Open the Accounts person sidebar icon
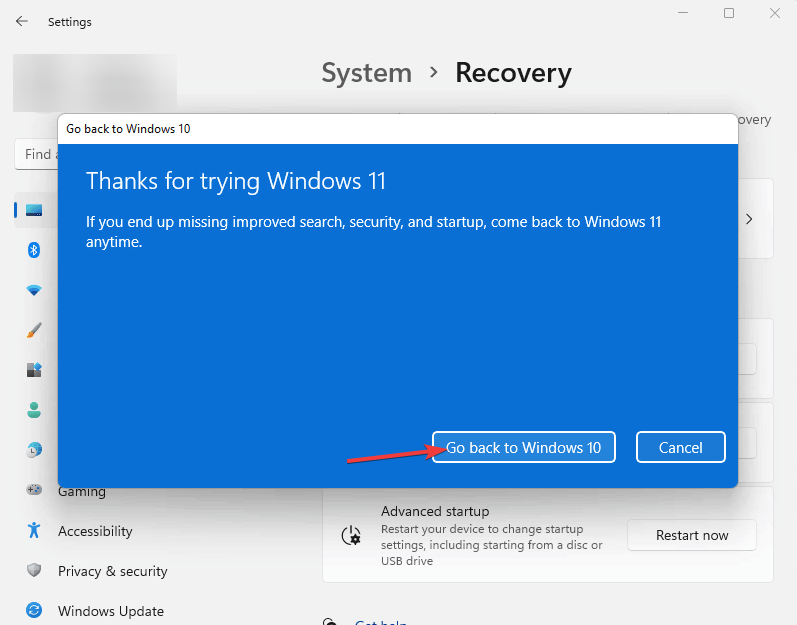 tap(34, 410)
